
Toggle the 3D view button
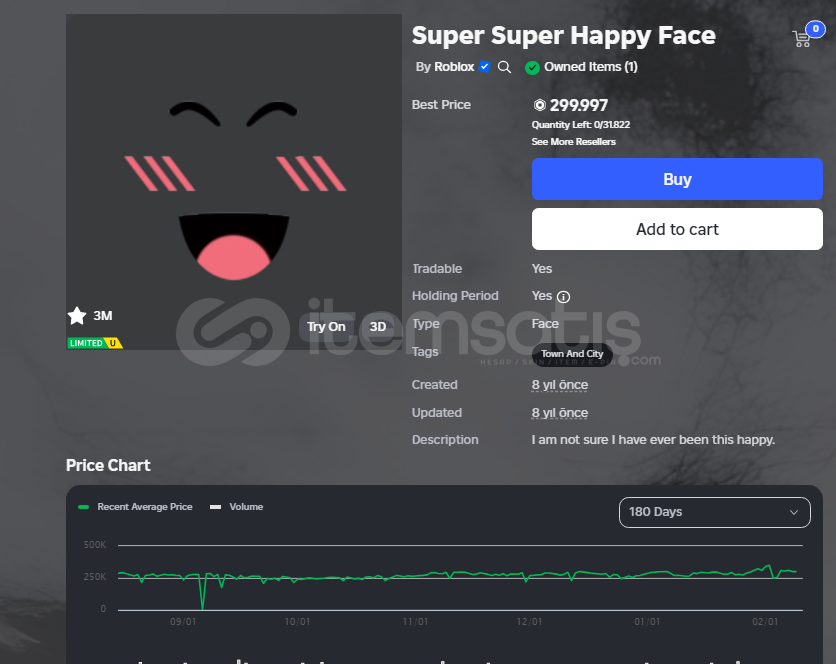(x=377, y=327)
